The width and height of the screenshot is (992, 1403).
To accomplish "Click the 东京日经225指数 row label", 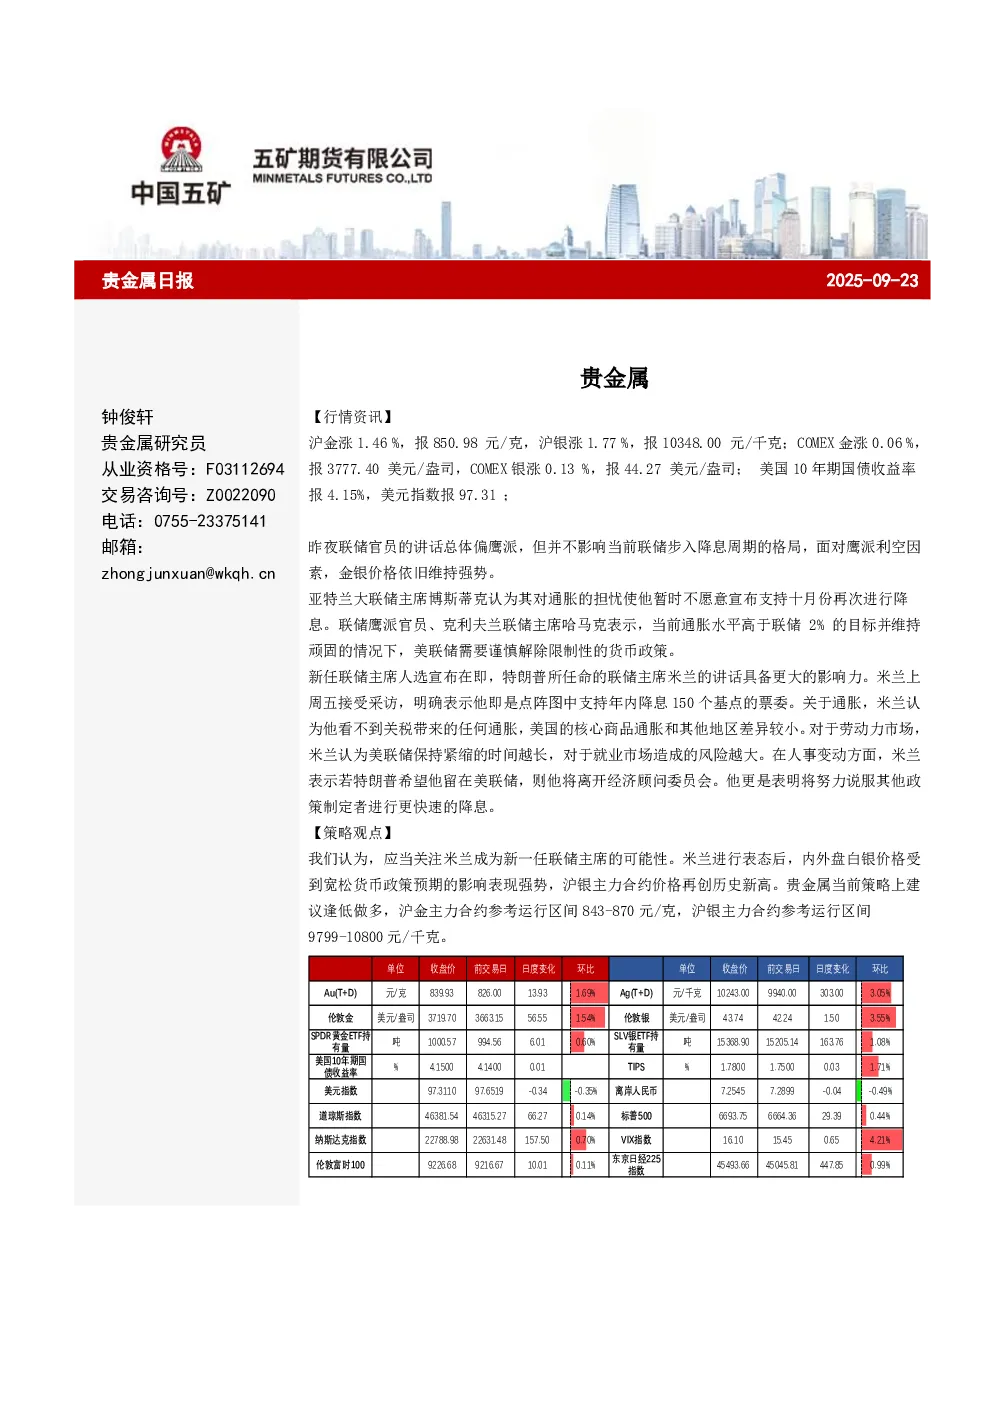I will tap(636, 1165).
